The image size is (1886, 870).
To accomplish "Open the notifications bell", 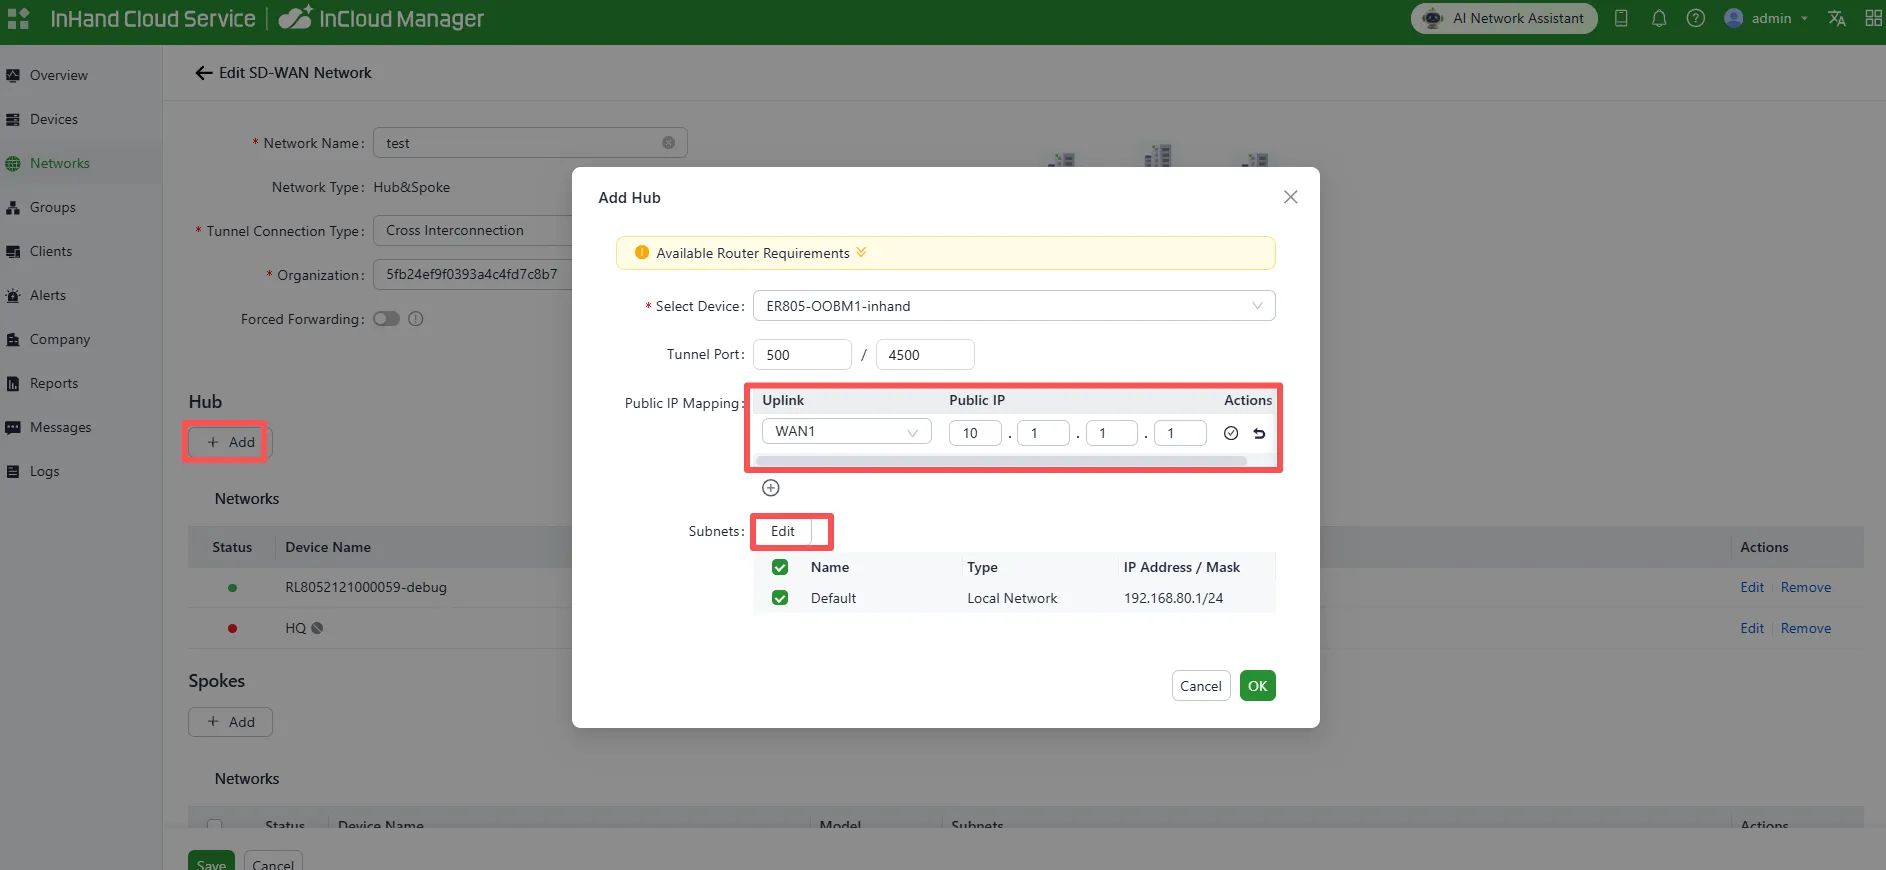I will [x=1658, y=18].
